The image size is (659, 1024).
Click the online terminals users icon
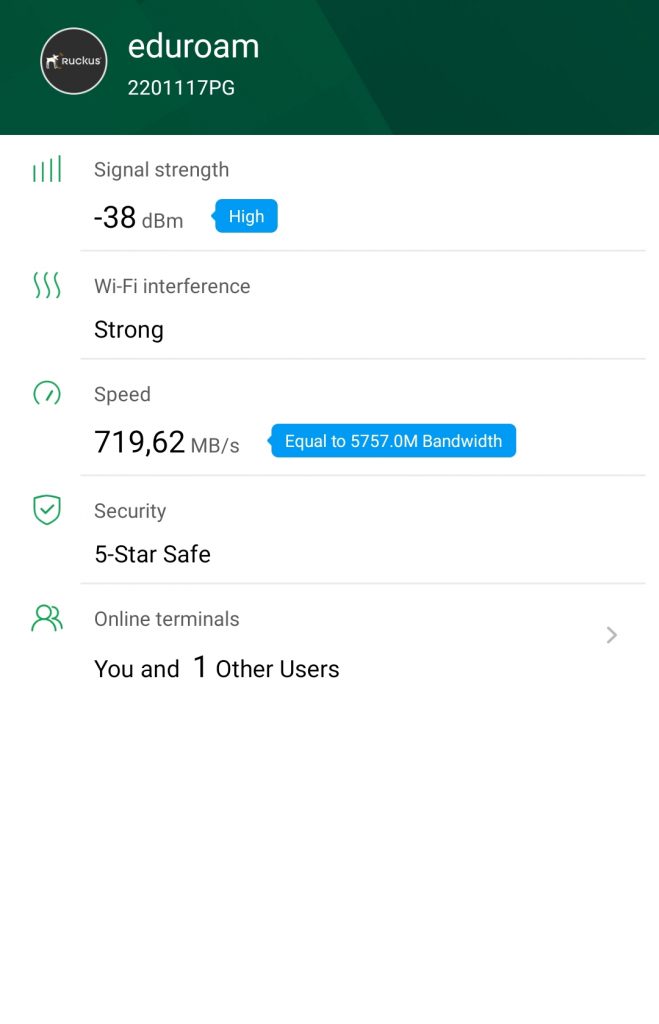coord(47,619)
